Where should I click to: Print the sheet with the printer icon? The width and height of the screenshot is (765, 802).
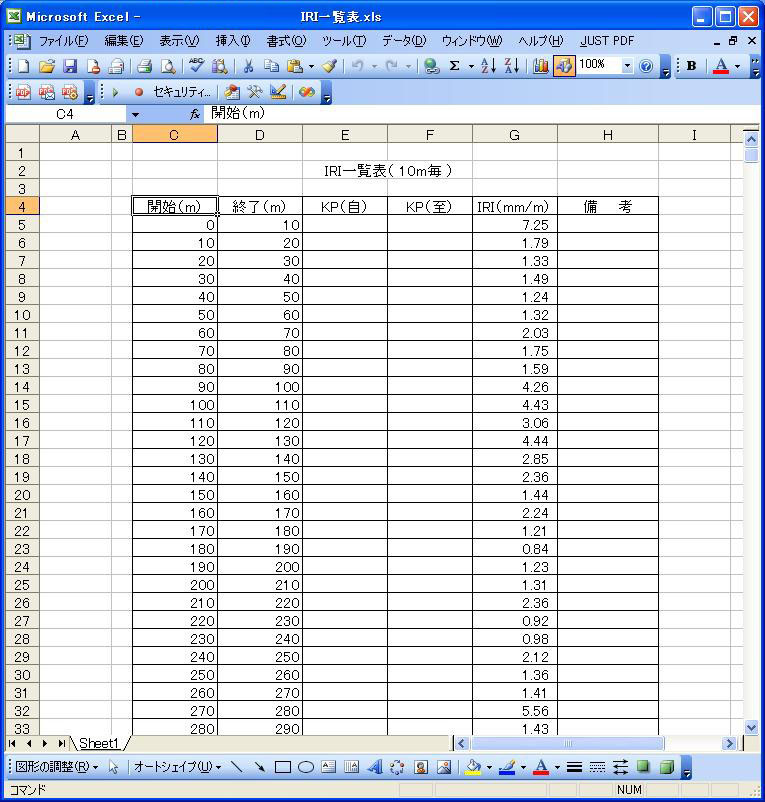145,66
